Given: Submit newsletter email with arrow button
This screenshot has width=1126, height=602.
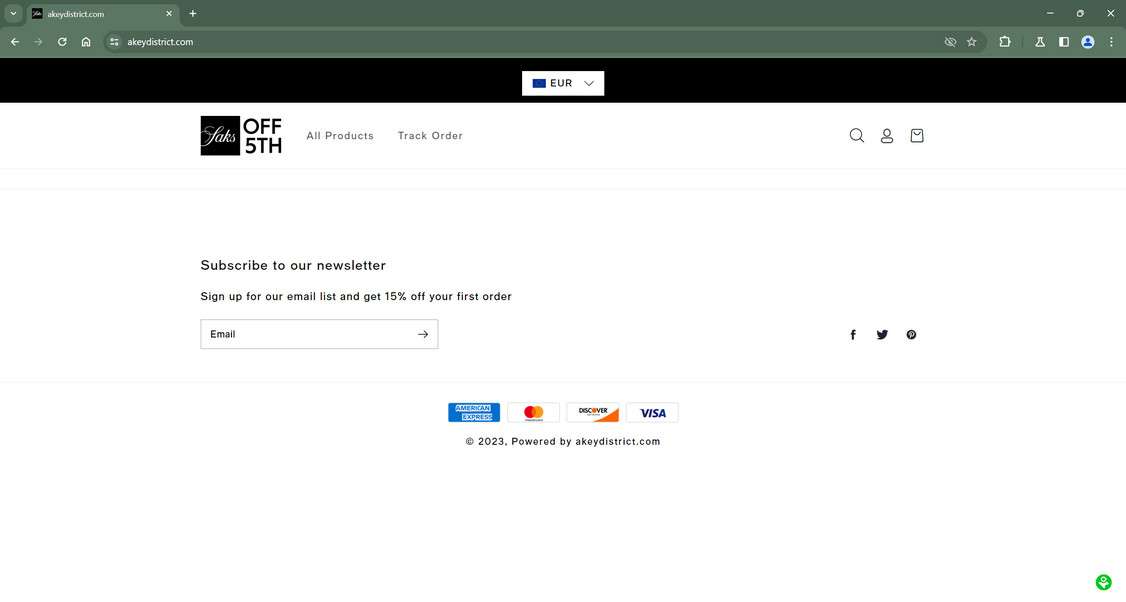Looking at the screenshot, I should (x=423, y=334).
